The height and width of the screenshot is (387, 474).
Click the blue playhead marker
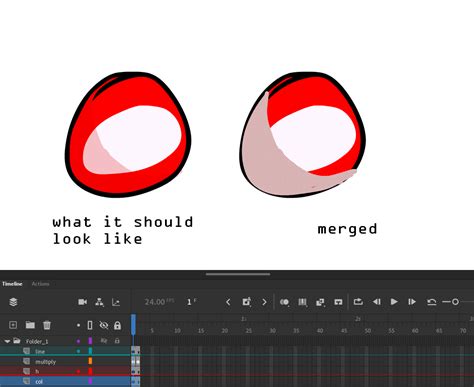[133, 323]
